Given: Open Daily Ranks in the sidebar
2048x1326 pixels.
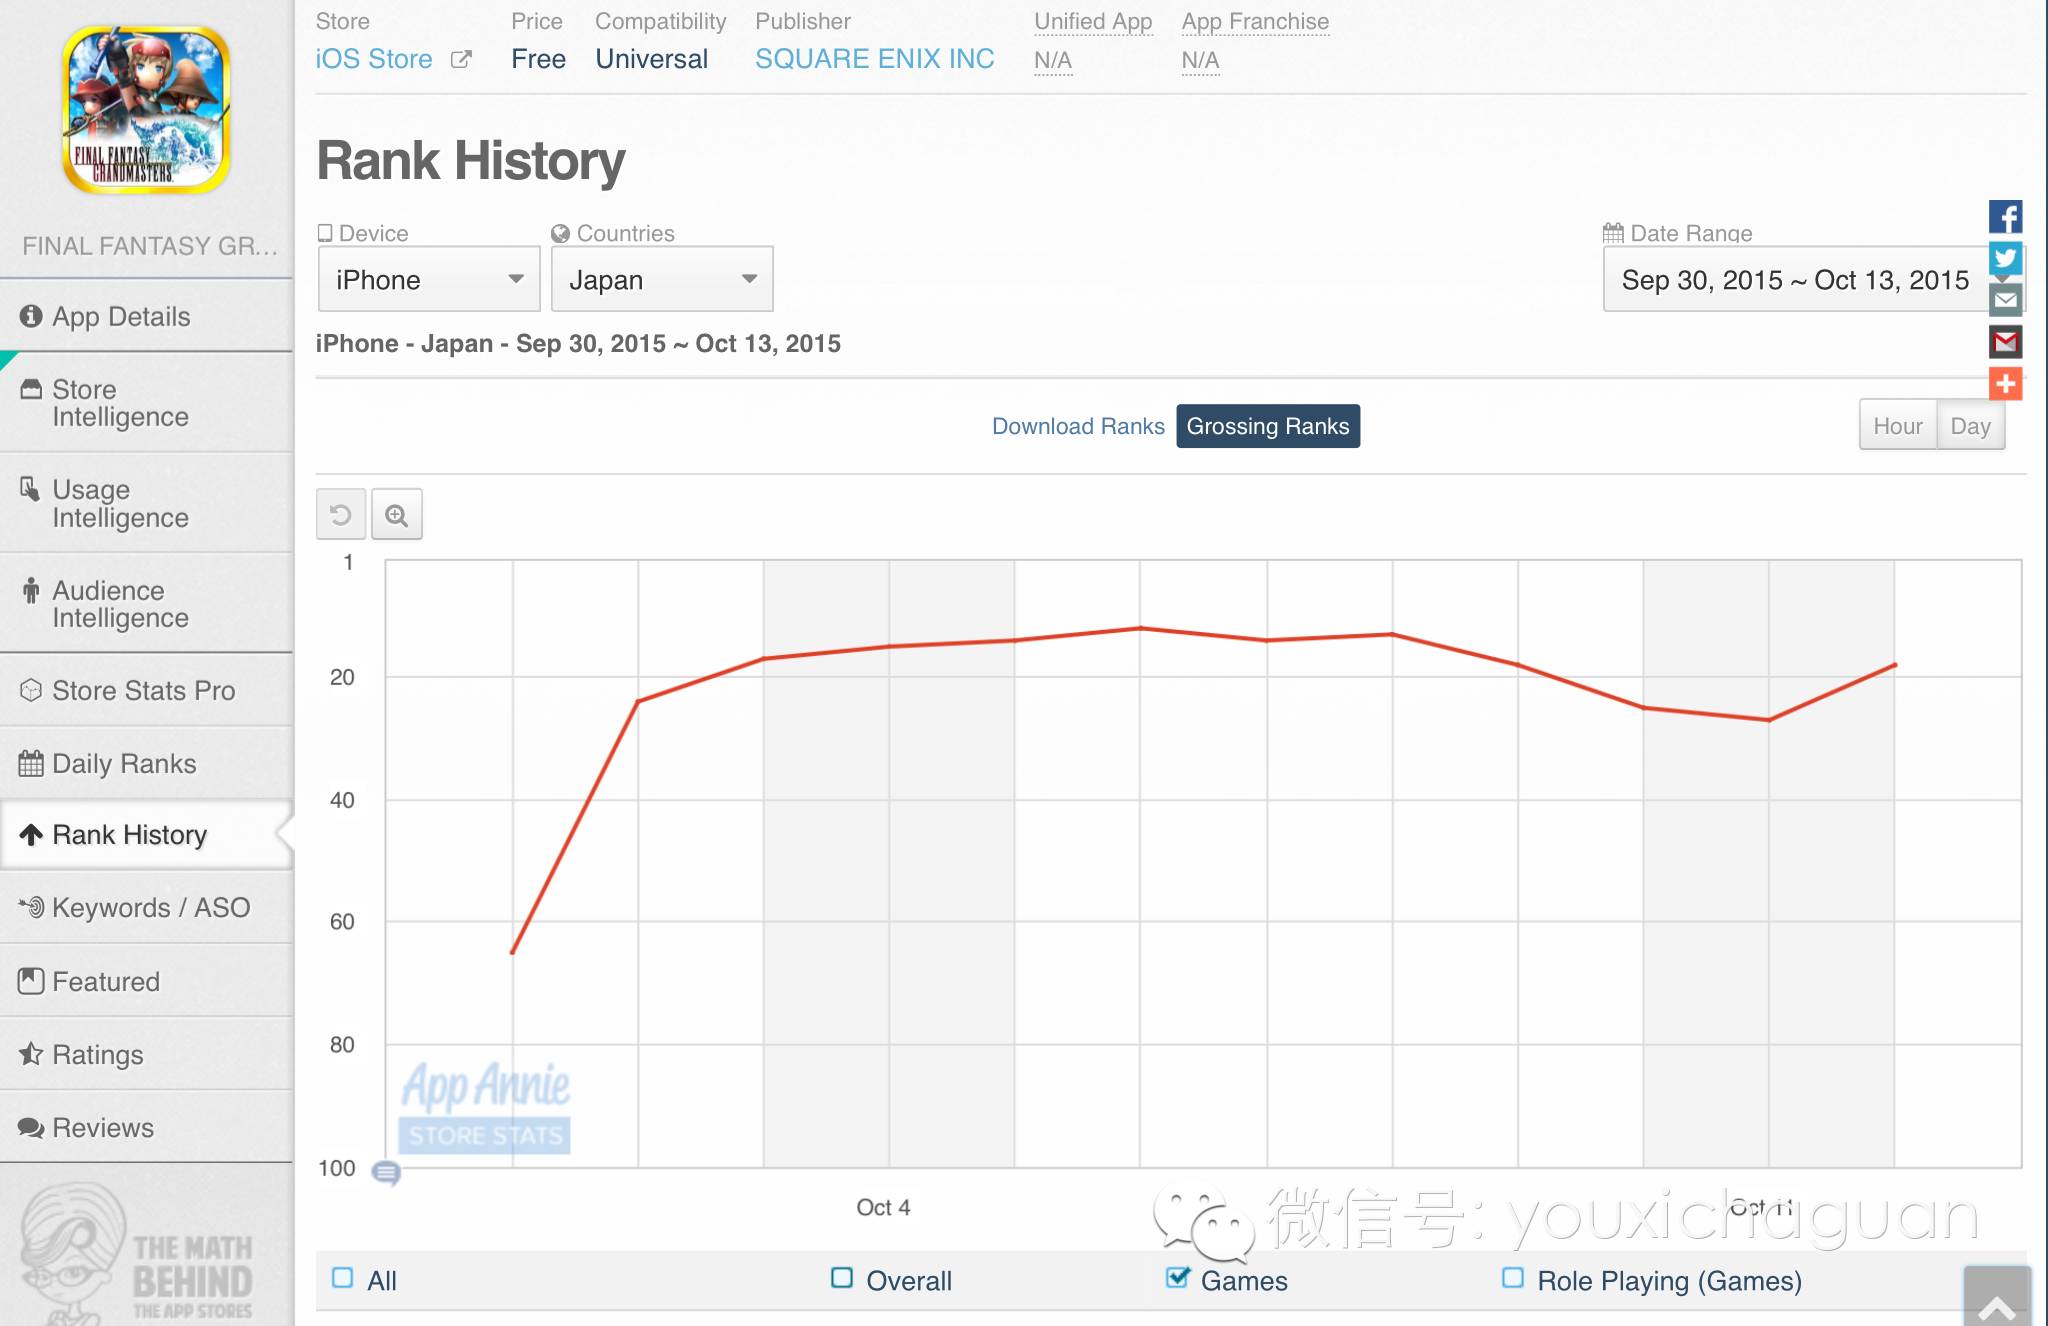Looking at the screenshot, I should [x=124, y=763].
